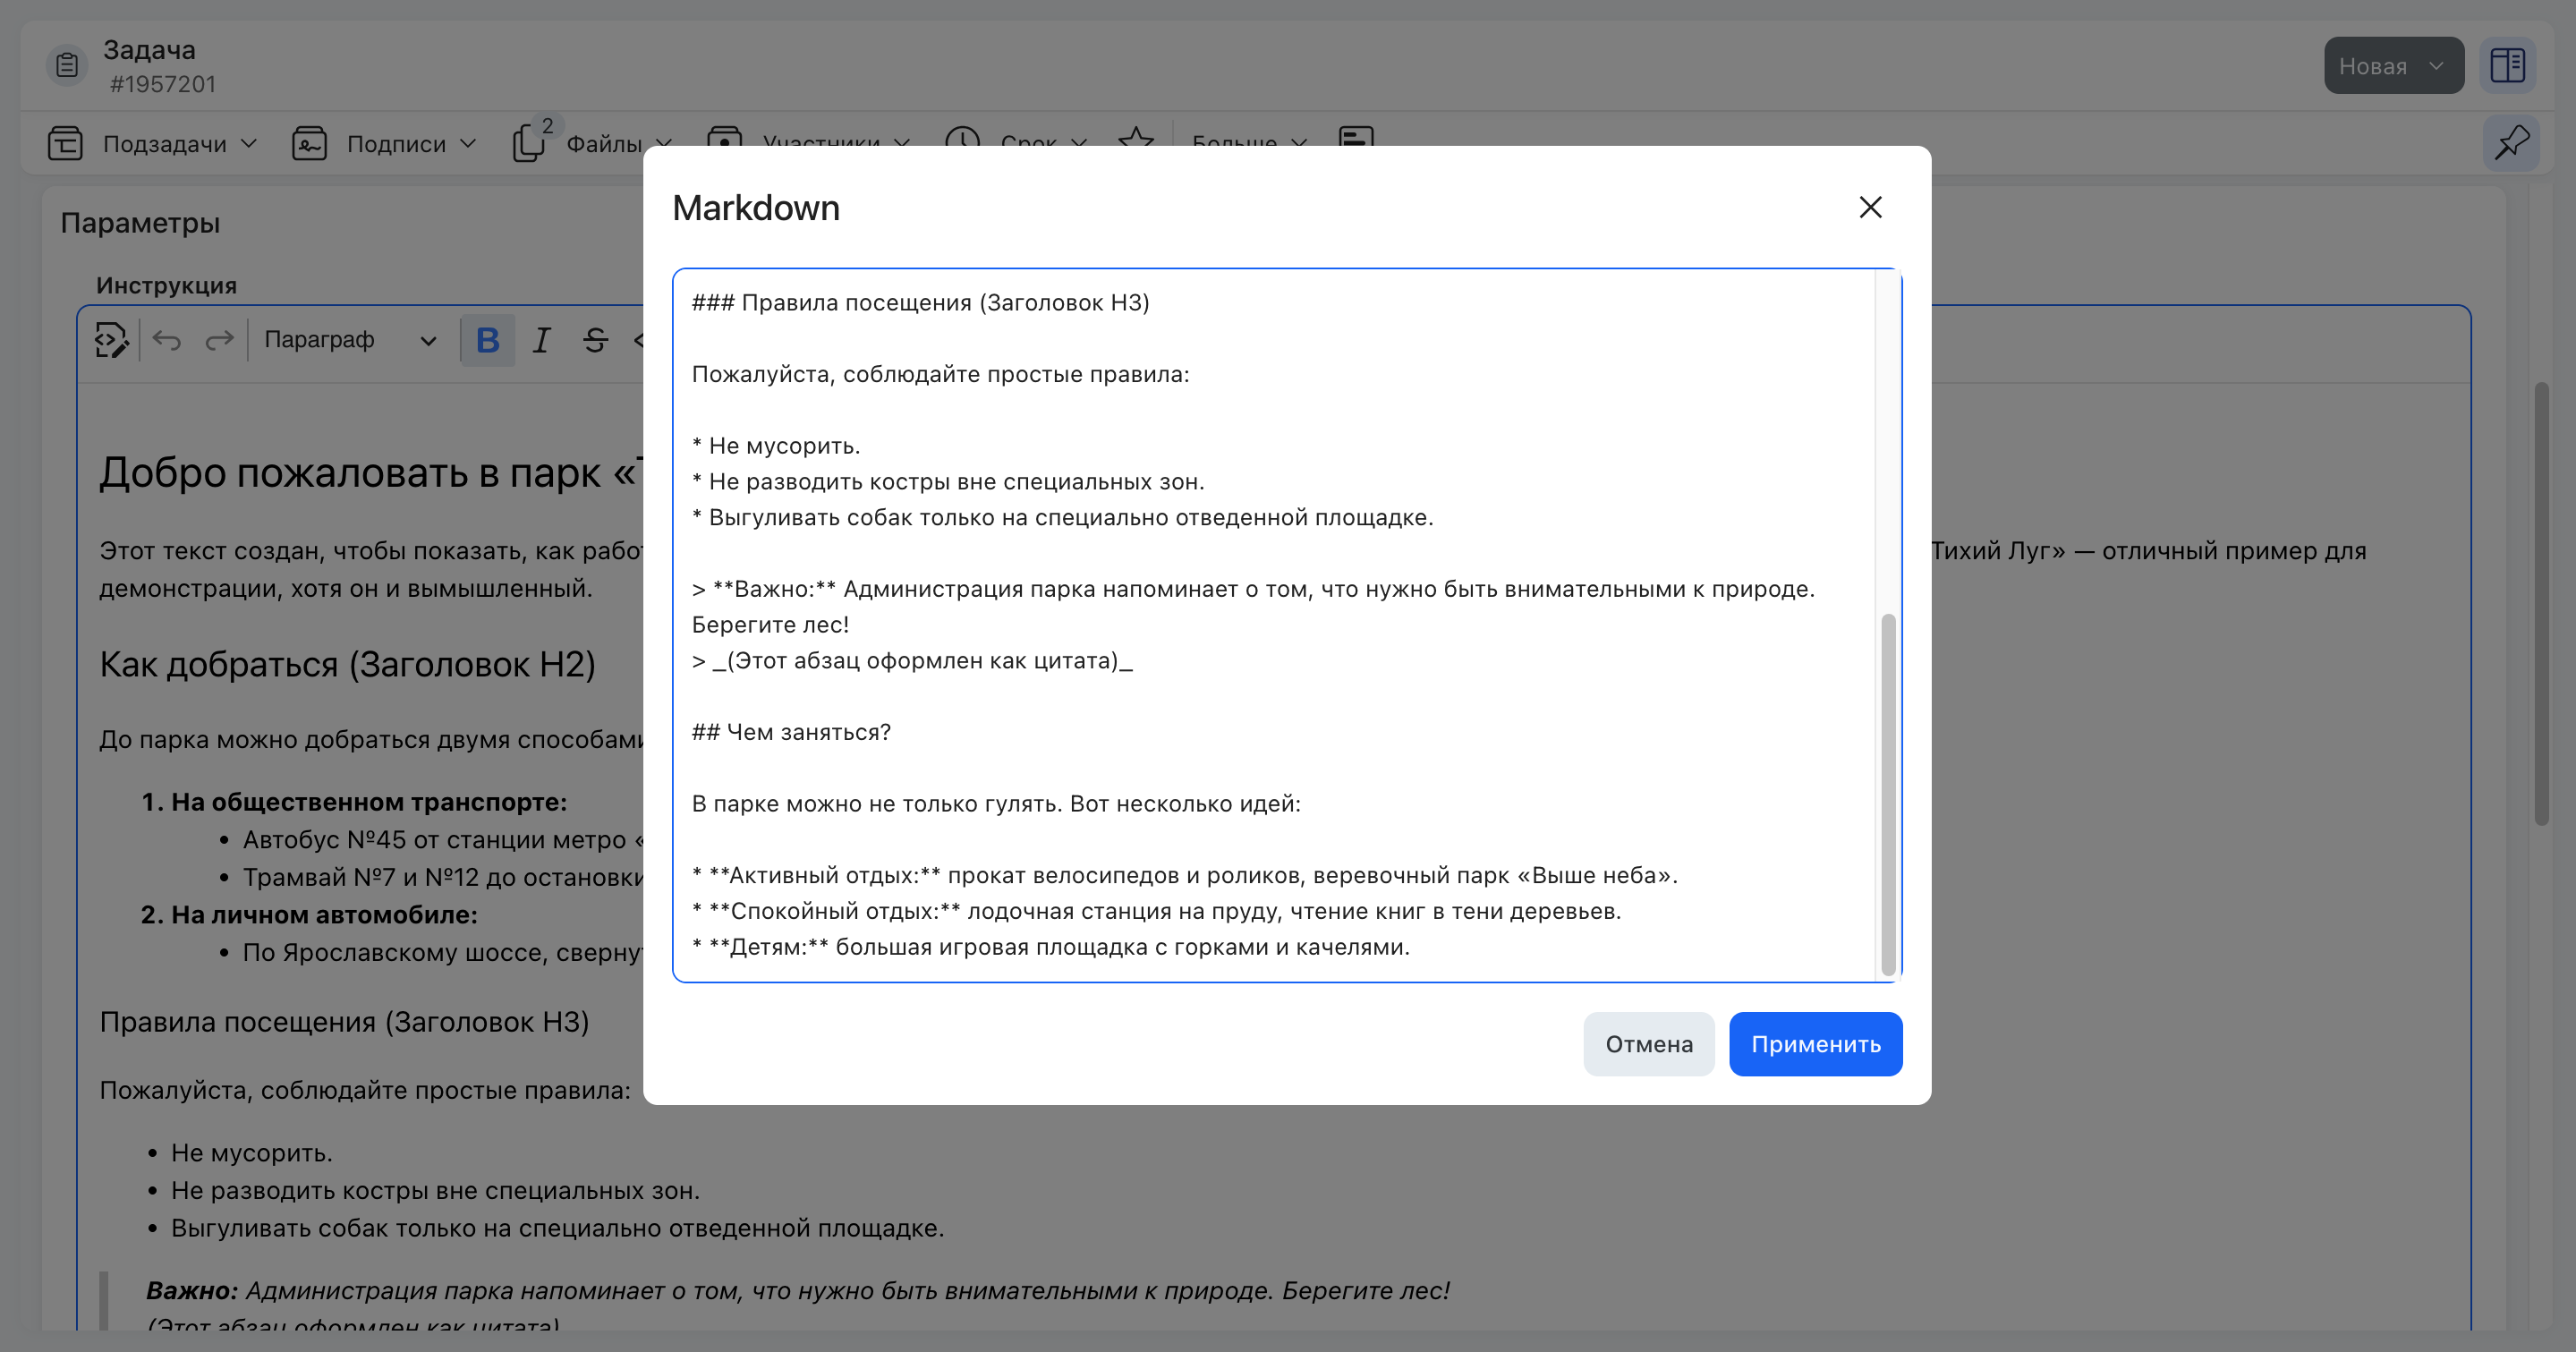Click the Файлы documents icon
Image resolution: width=2576 pixels, height=1352 pixels.
pyautogui.click(x=529, y=143)
